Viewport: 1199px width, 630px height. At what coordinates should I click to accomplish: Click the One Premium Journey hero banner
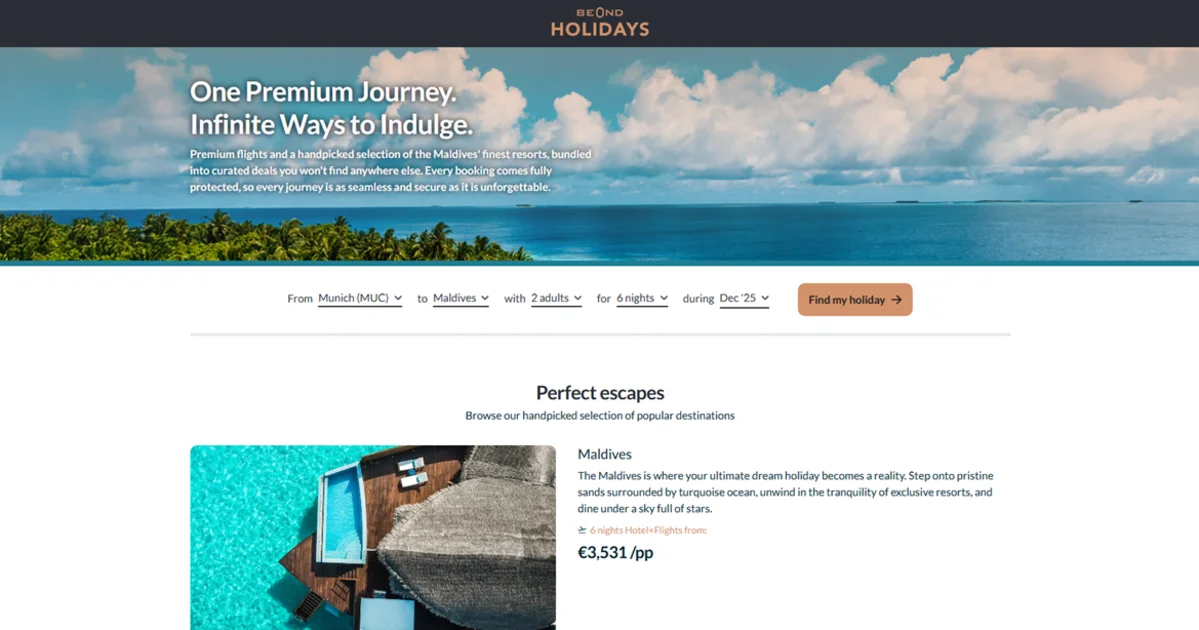600,155
